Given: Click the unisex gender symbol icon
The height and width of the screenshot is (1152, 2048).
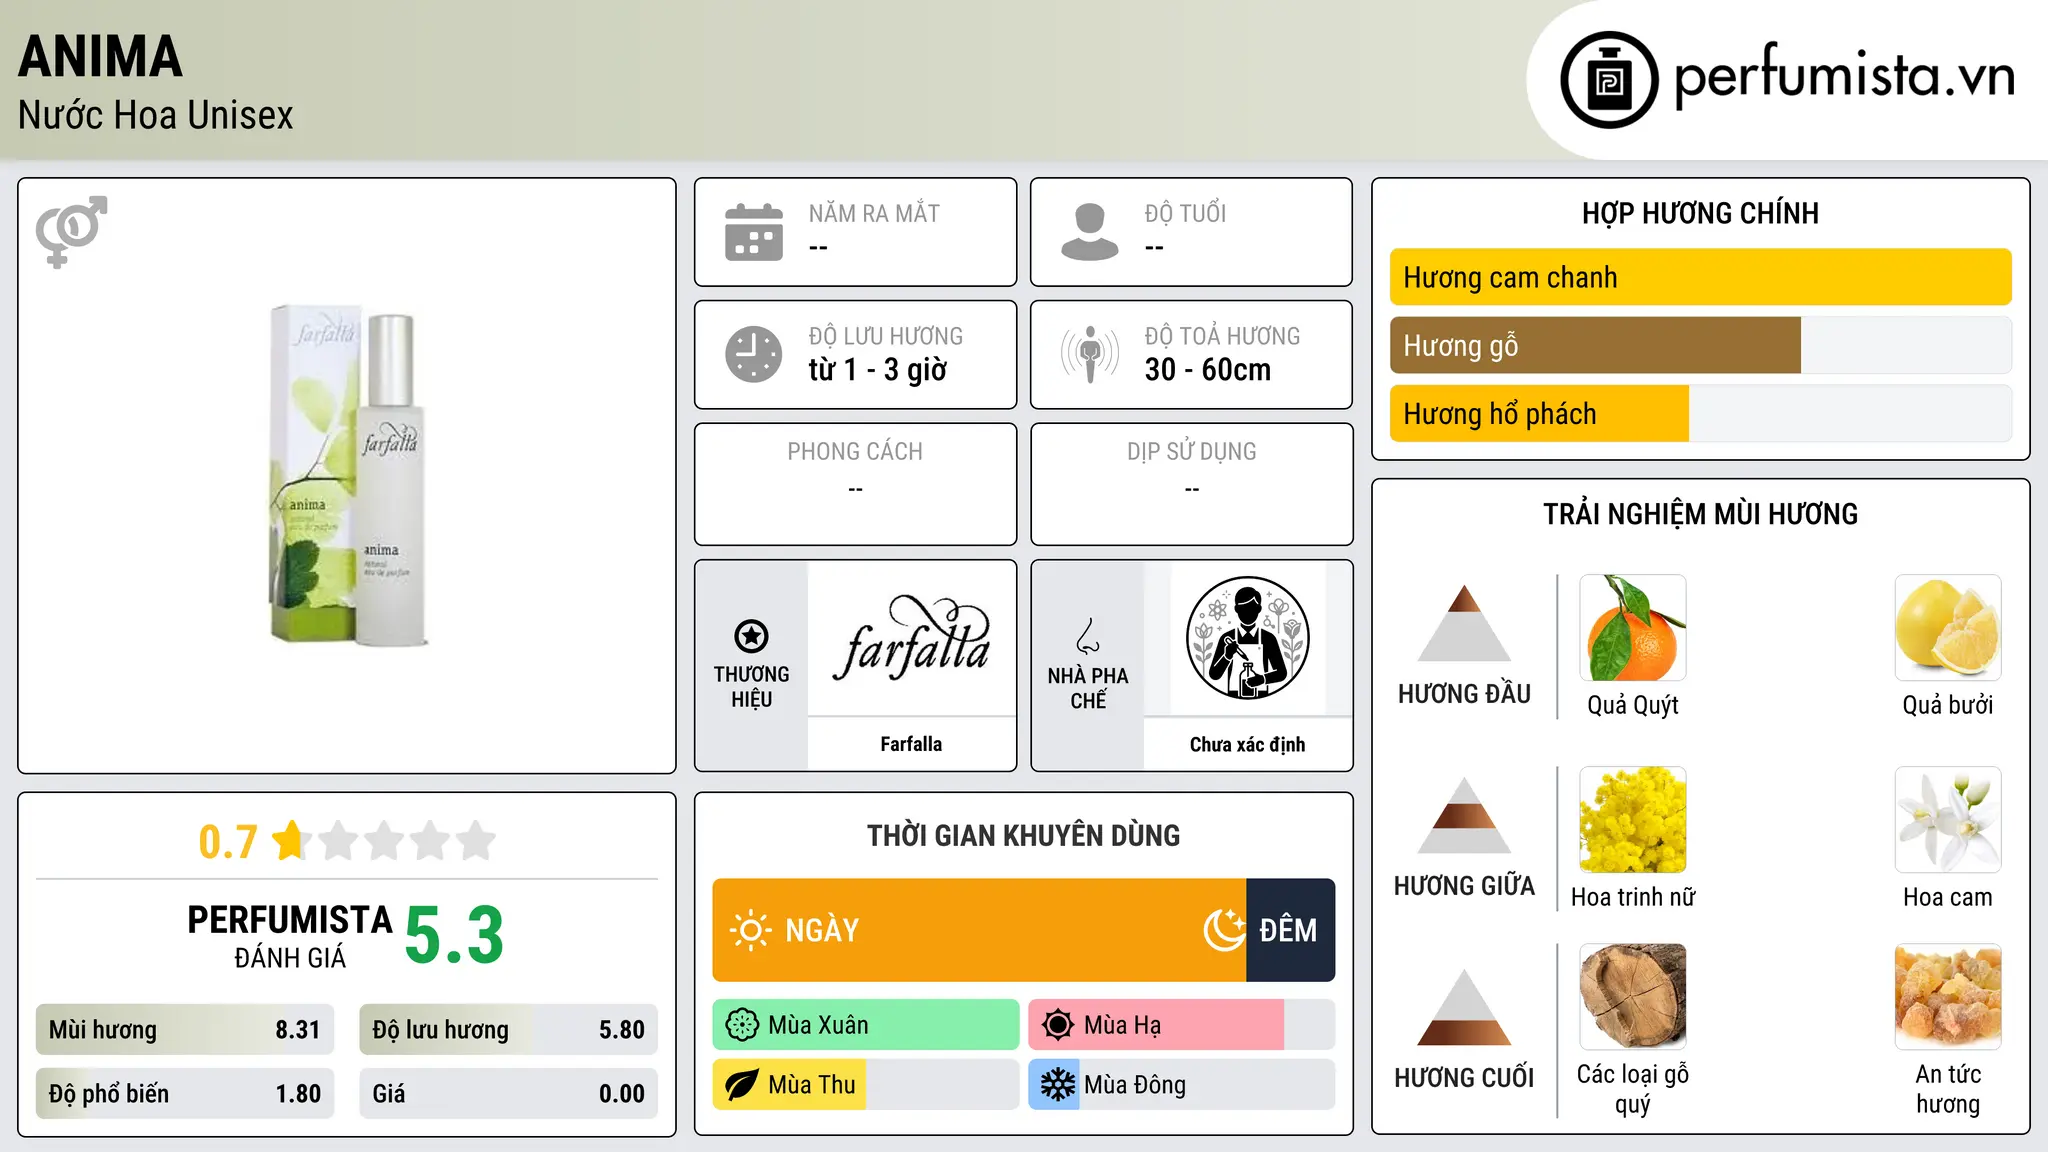Looking at the screenshot, I should 71,231.
